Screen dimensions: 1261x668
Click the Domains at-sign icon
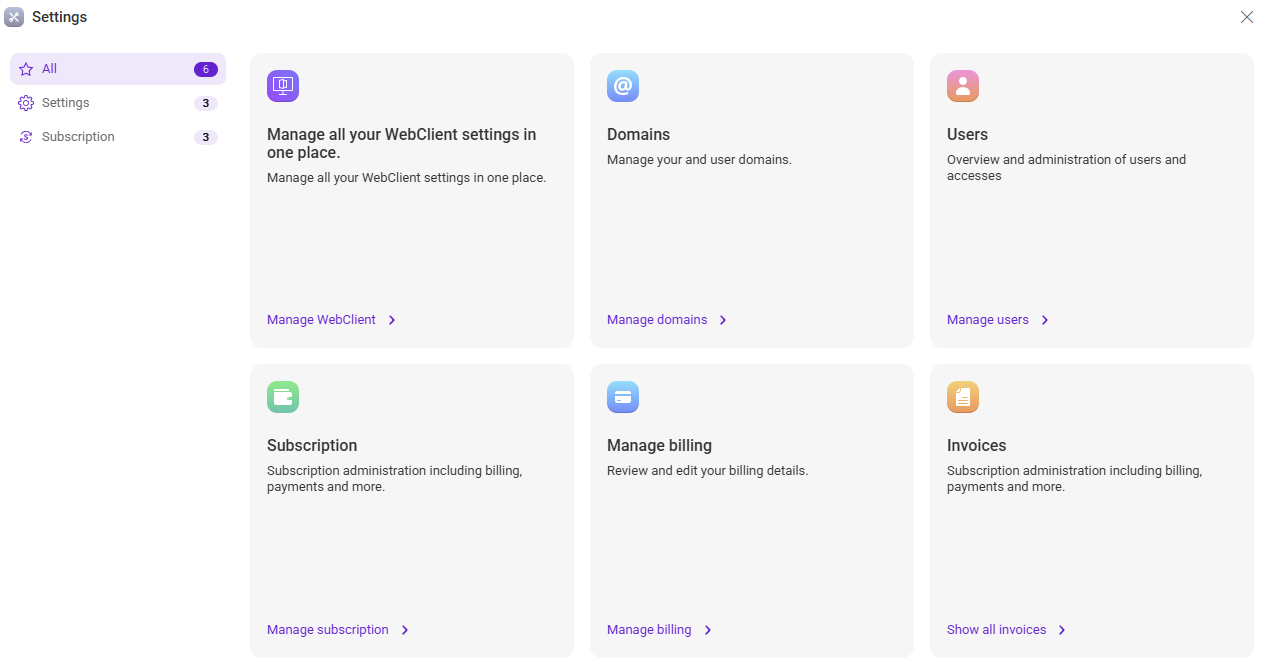click(623, 86)
